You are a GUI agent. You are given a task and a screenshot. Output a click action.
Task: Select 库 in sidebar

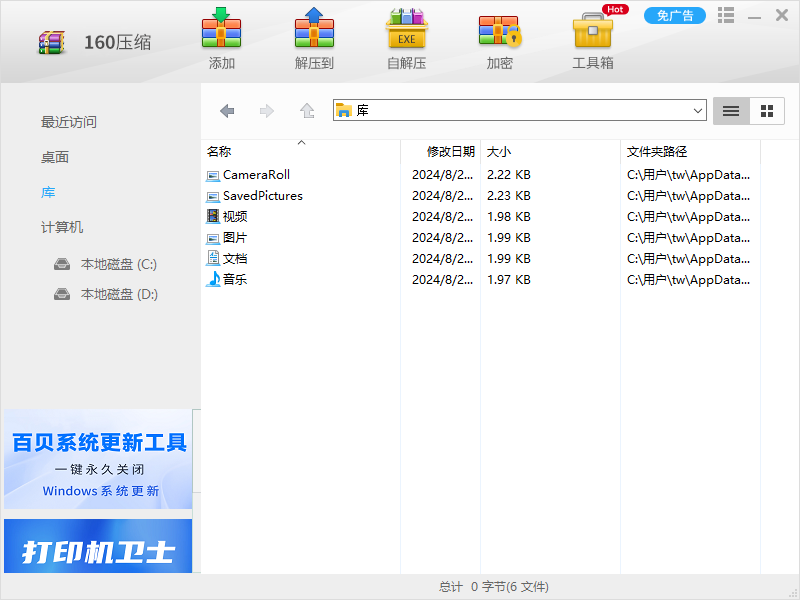[x=48, y=192]
